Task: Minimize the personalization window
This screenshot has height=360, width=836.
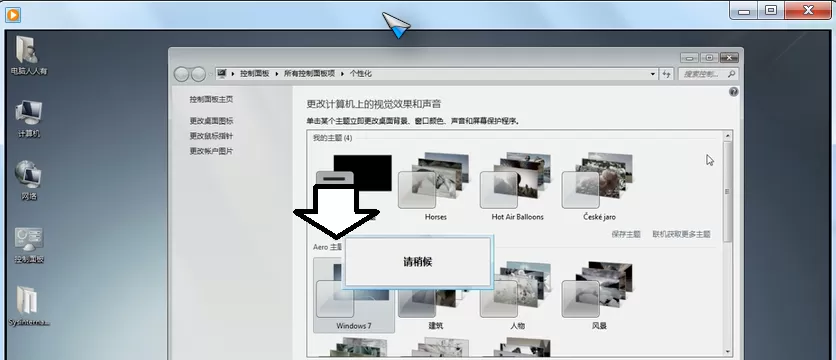Action: click(690, 58)
